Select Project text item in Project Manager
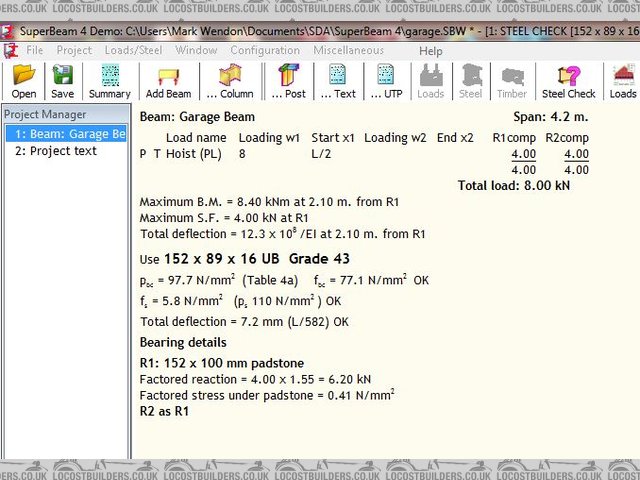 point(56,151)
